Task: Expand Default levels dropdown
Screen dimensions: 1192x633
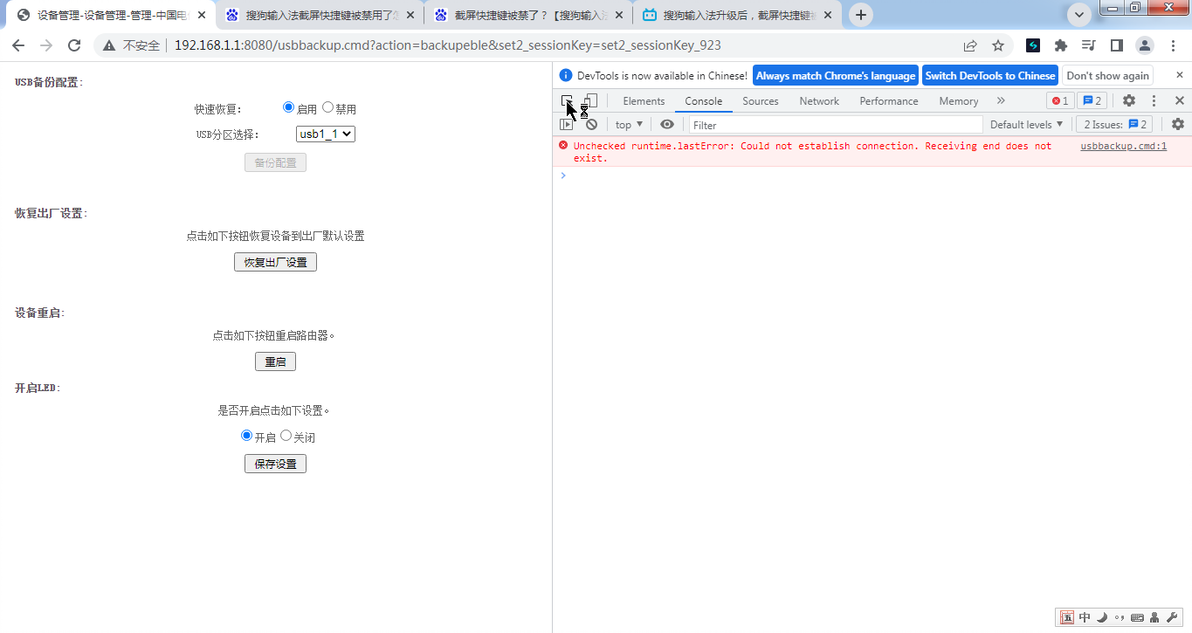Action: coord(1026,125)
